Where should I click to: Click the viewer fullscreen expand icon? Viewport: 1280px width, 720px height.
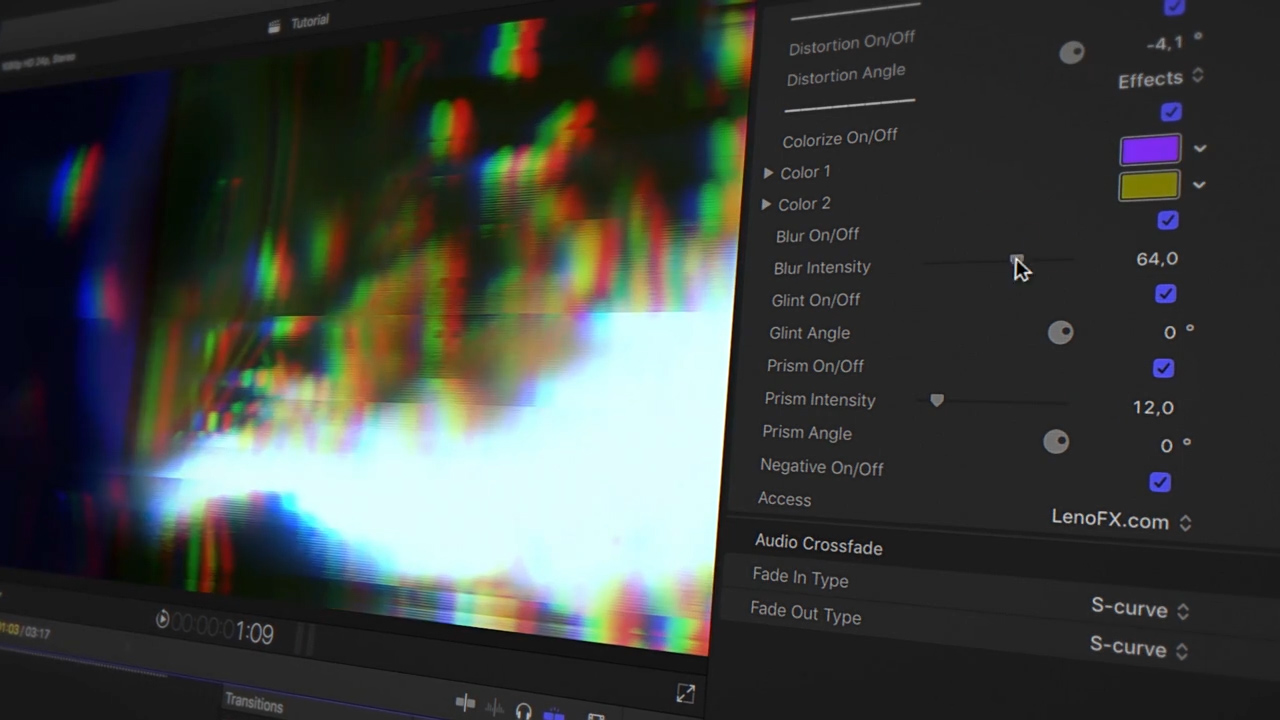pyautogui.click(x=685, y=693)
